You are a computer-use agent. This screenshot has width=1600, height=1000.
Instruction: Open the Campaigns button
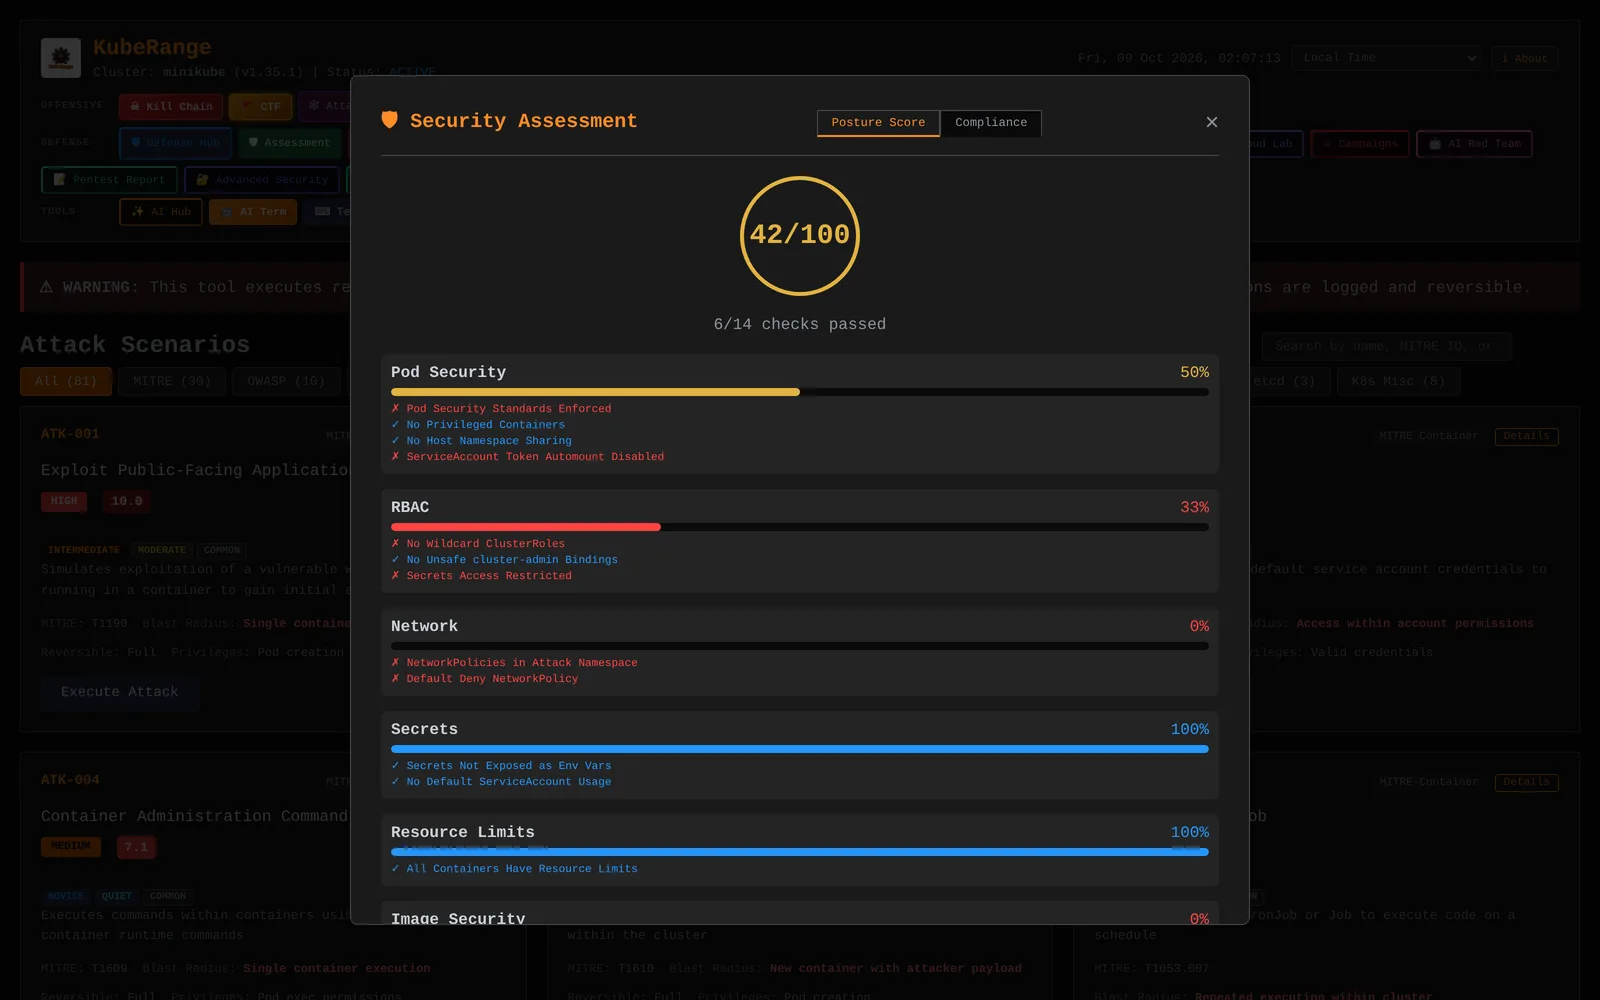(1360, 144)
